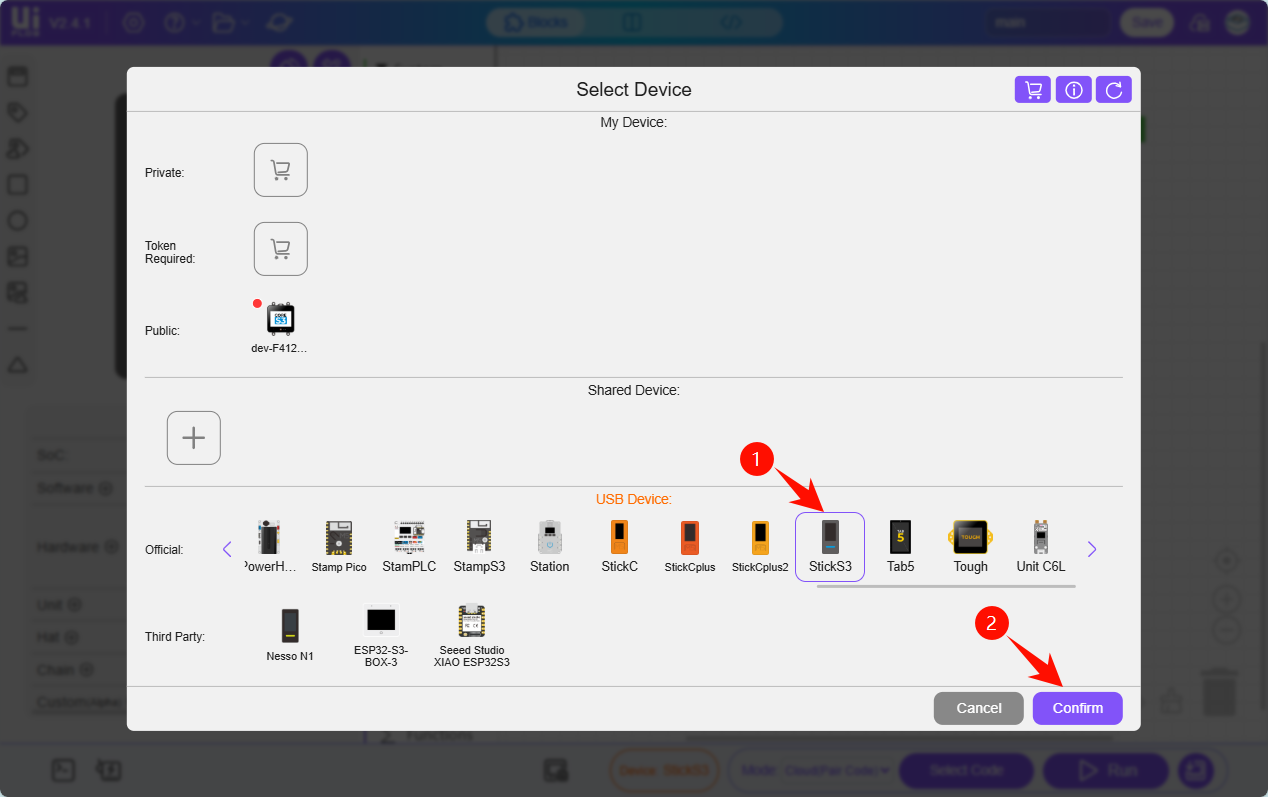Pick the Tough device

(x=970, y=546)
